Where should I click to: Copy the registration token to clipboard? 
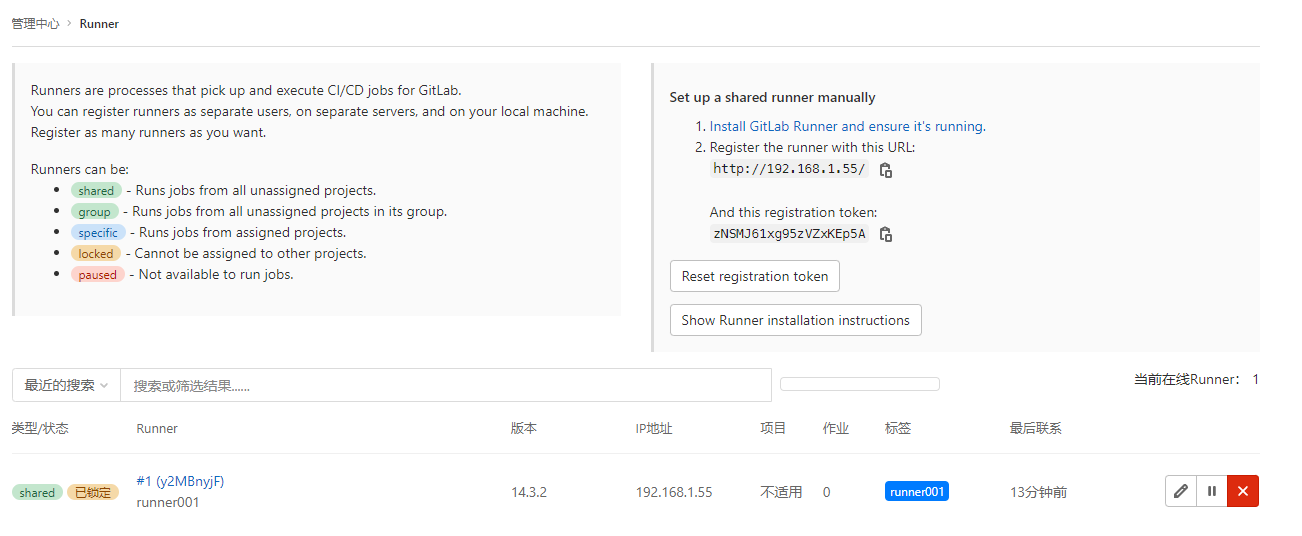pyautogui.click(x=885, y=234)
